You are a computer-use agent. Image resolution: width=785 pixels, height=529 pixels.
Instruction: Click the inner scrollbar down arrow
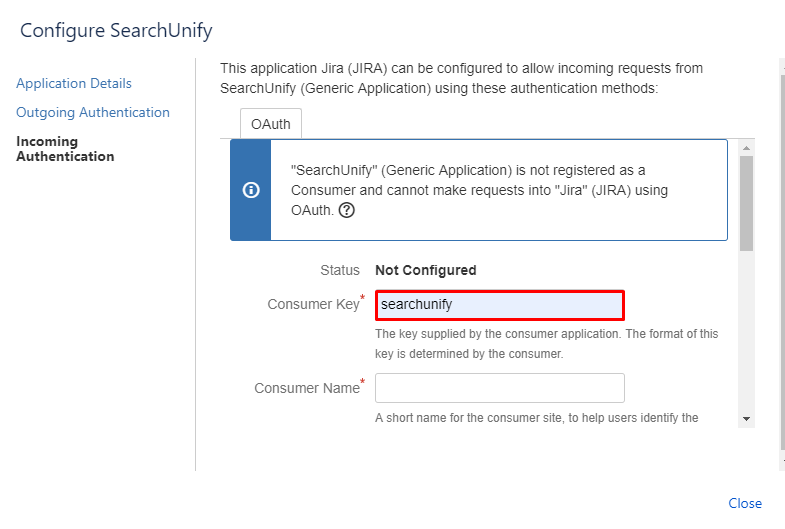click(x=746, y=418)
